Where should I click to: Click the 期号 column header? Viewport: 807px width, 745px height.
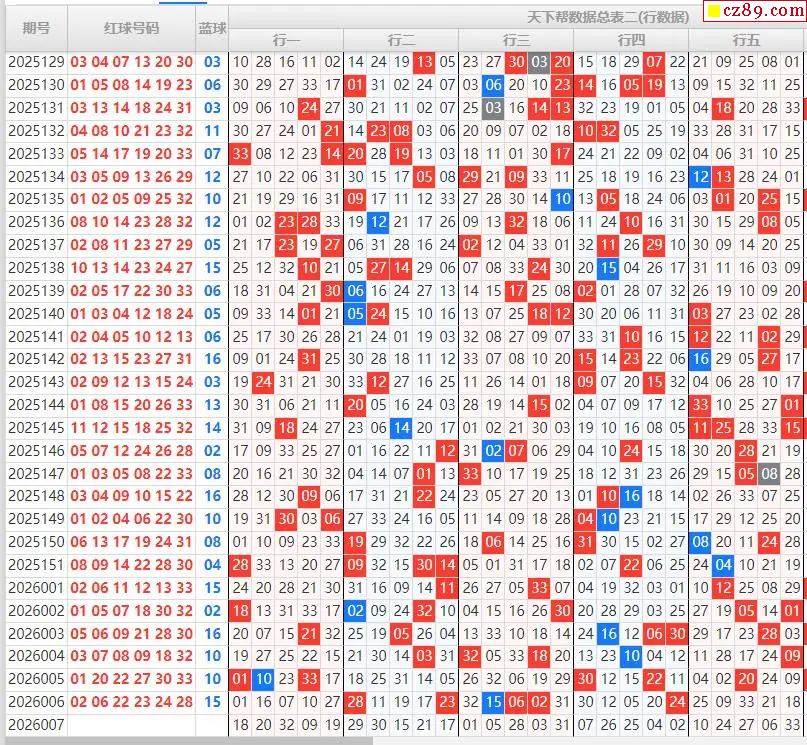[x=36, y=28]
